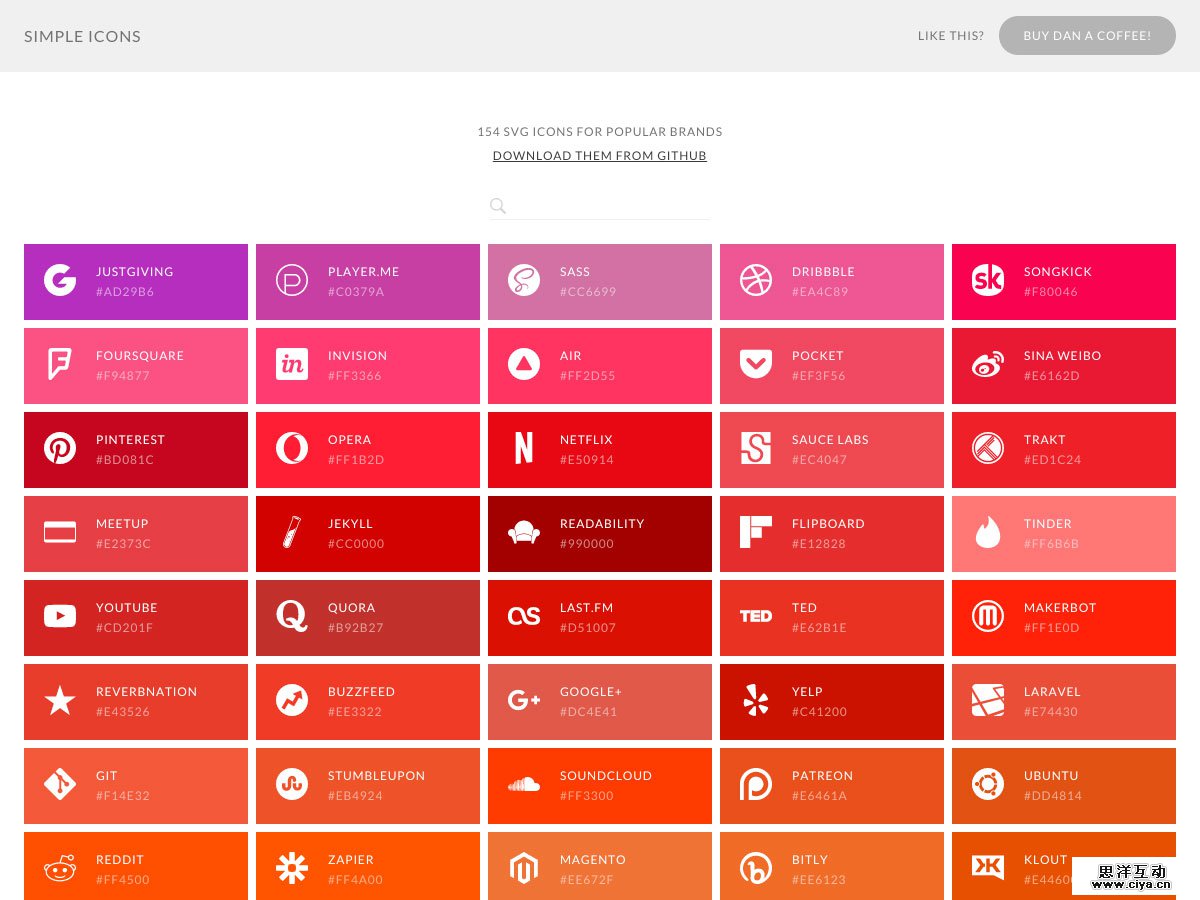Viewport: 1200px width, 900px height.
Task: Click the search magnifier icon
Action: click(498, 206)
